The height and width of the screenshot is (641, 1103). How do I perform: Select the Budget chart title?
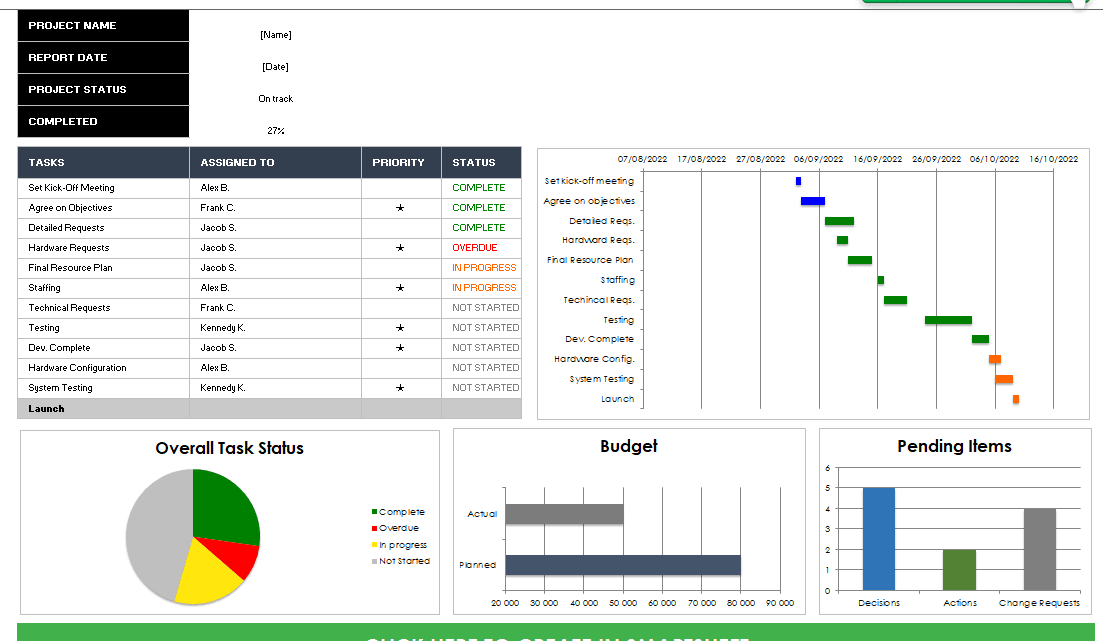coord(629,446)
